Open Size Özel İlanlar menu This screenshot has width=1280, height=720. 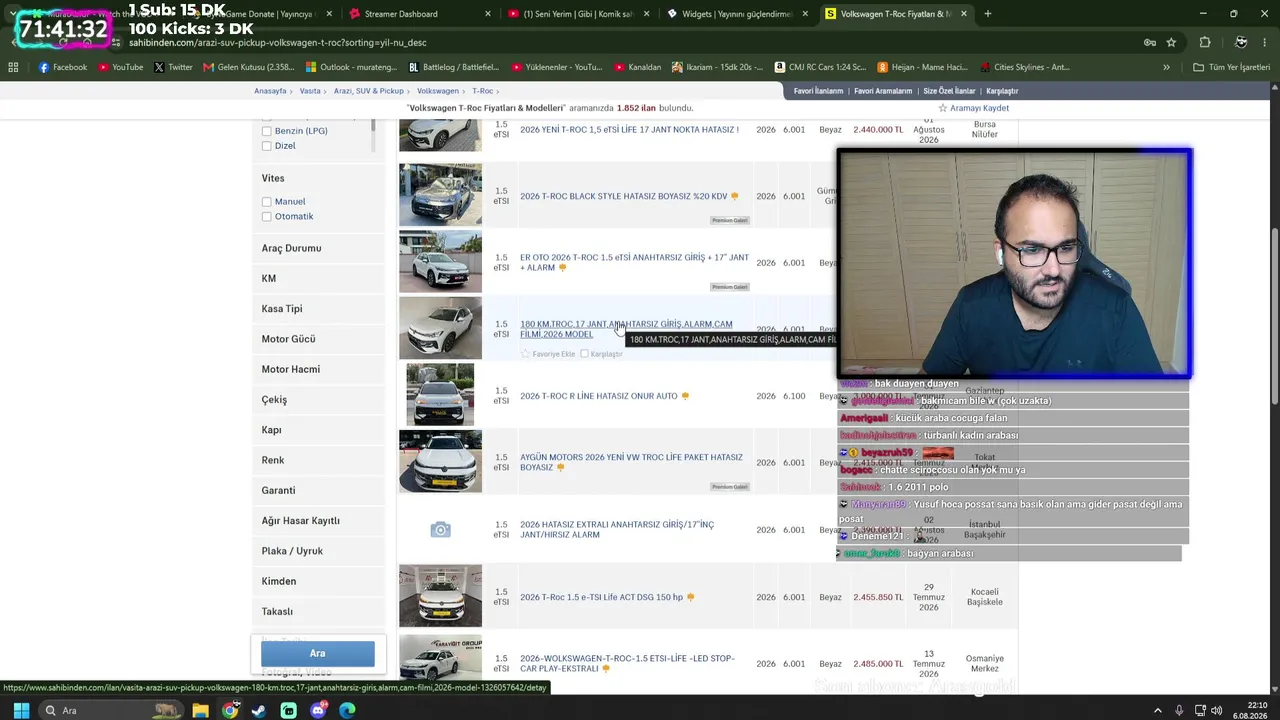949,91
